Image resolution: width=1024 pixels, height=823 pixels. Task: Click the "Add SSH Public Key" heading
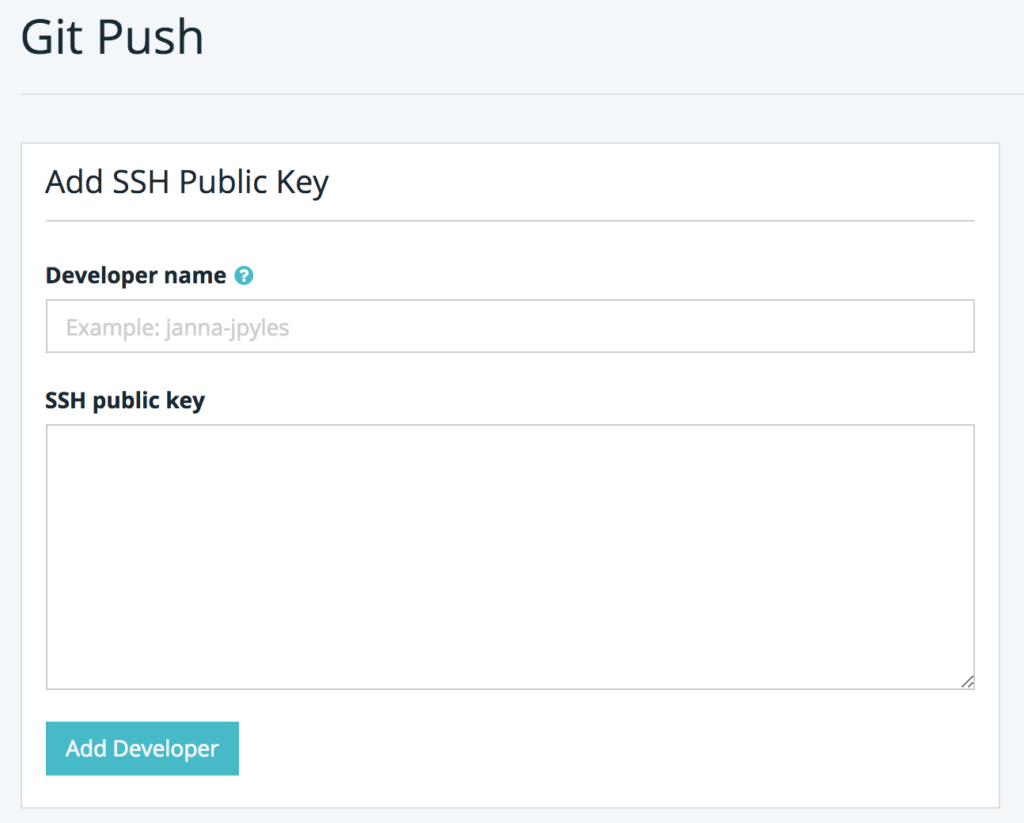[187, 182]
